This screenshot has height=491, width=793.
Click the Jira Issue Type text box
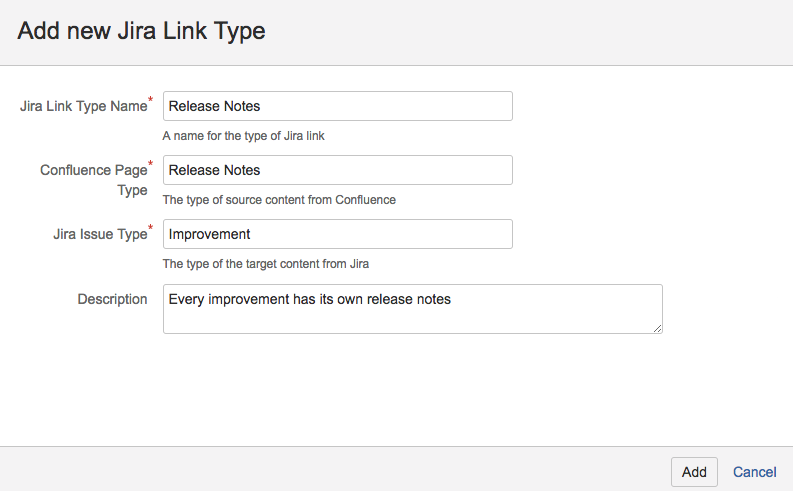(x=337, y=234)
